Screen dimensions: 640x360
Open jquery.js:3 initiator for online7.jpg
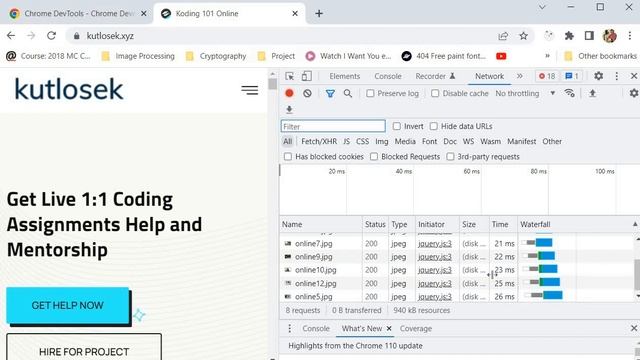[435, 243]
